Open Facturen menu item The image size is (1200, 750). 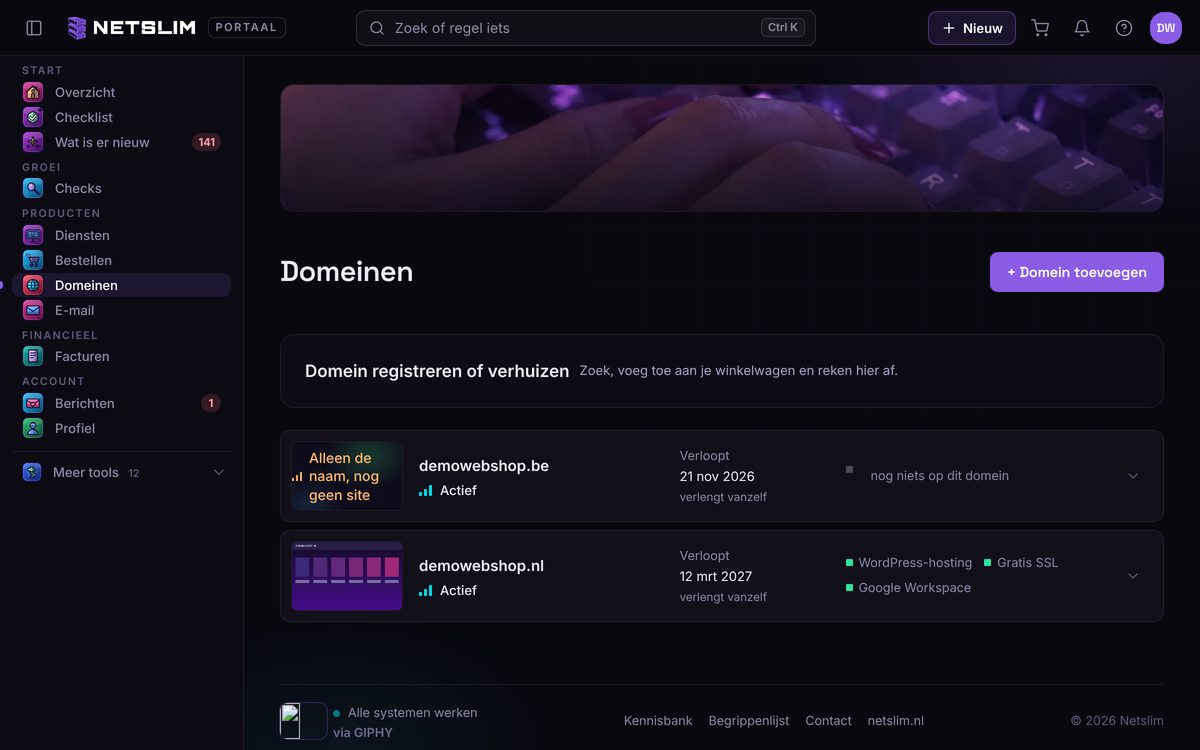click(x=122, y=356)
